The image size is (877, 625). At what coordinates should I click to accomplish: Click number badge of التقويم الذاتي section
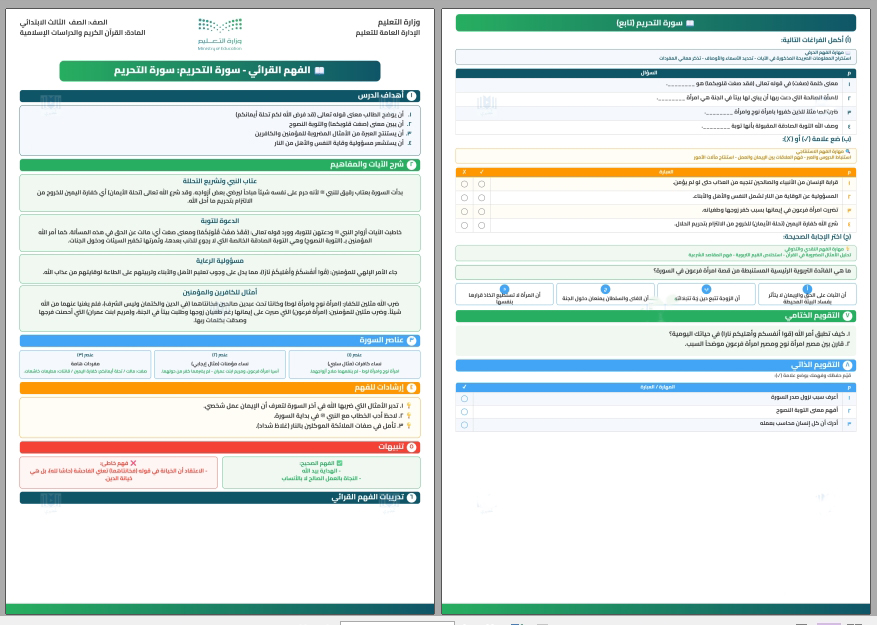pos(847,365)
